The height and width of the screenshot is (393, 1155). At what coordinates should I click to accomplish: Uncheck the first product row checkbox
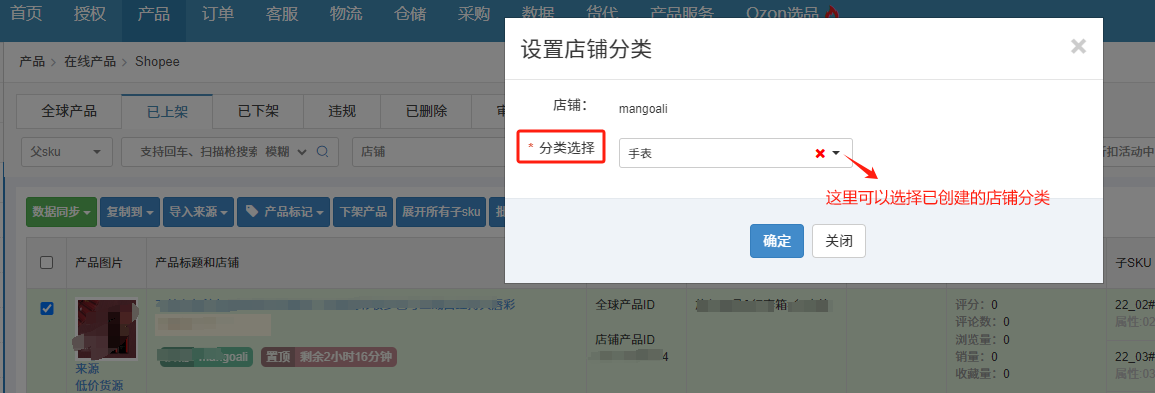(46, 308)
